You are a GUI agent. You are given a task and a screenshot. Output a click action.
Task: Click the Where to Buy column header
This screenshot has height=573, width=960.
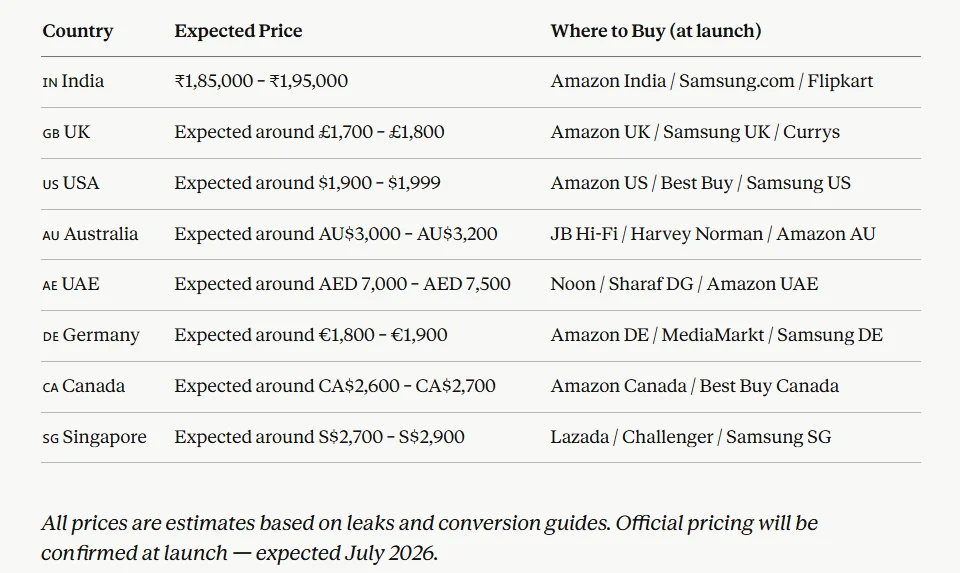coord(655,31)
